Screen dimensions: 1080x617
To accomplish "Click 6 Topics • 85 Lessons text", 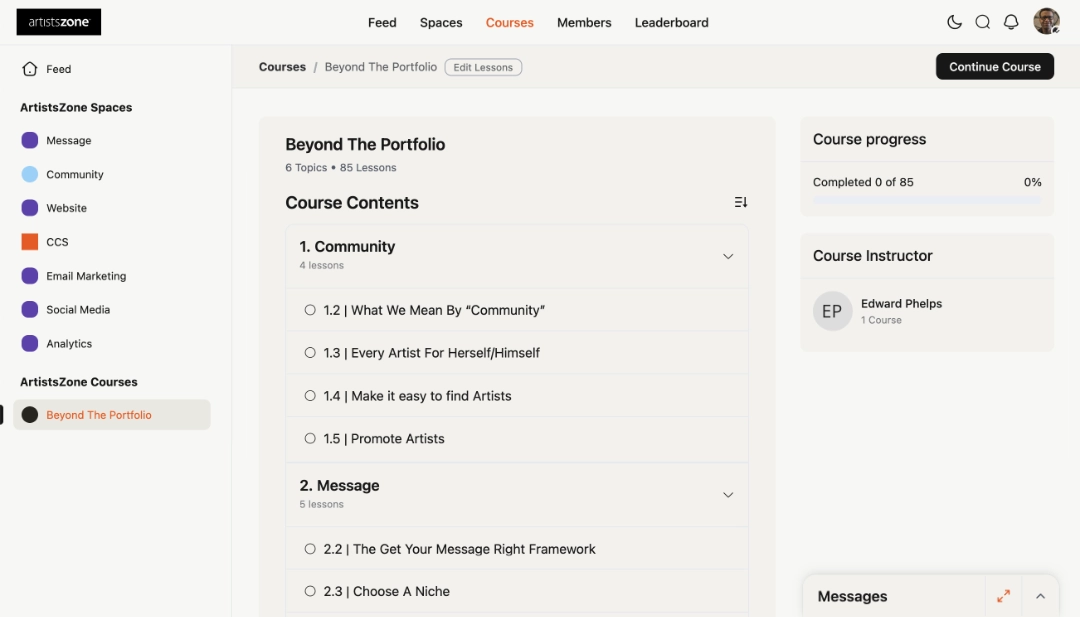I will 341,167.
